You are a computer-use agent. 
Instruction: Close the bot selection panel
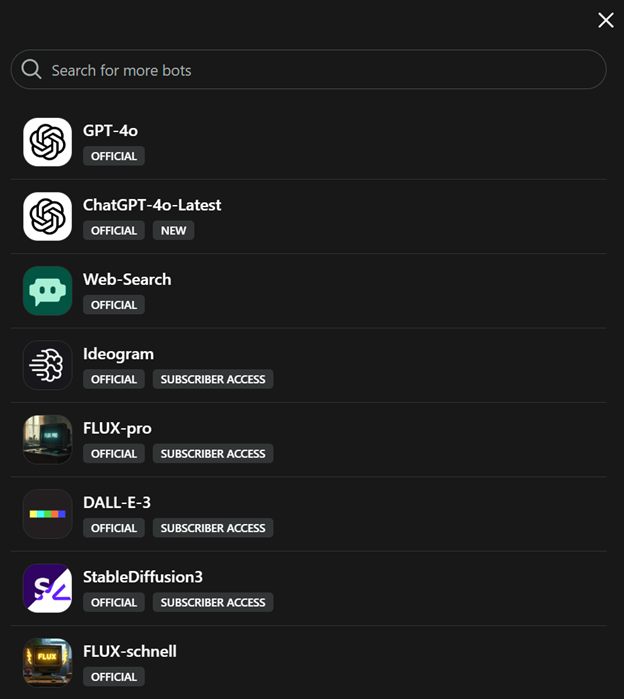605,20
